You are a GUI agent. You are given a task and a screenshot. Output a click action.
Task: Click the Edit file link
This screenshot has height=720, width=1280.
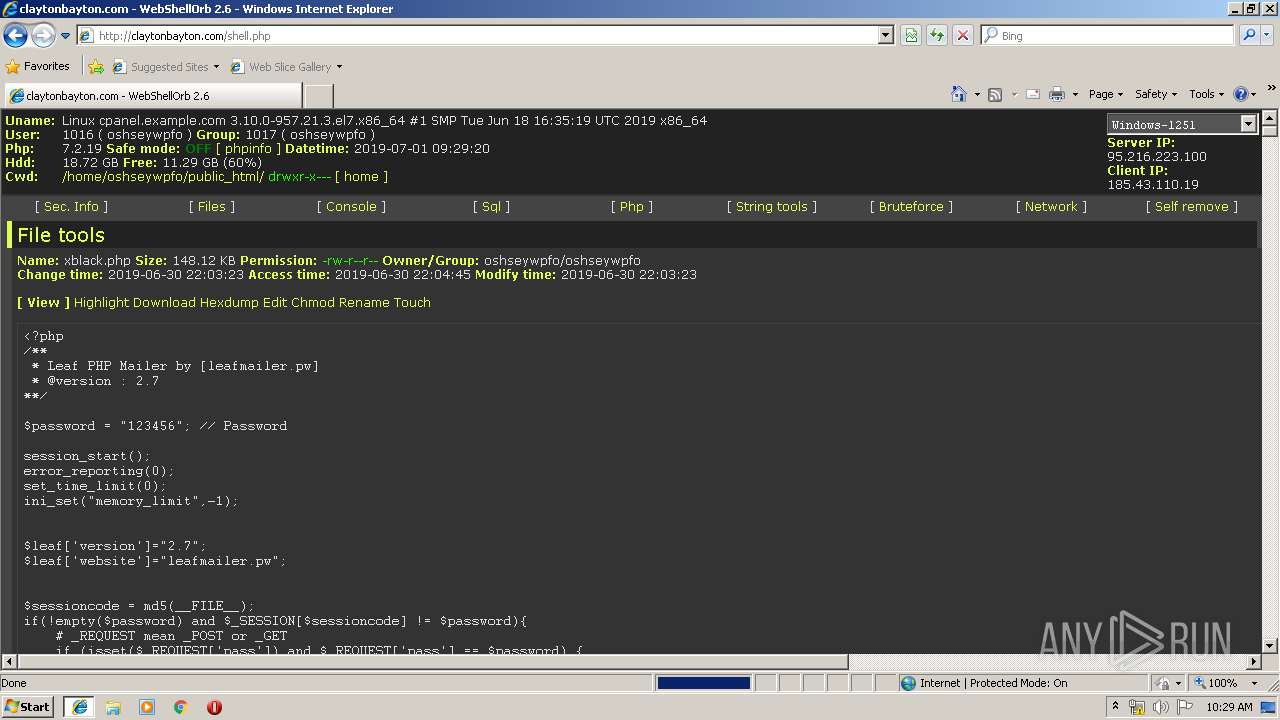(x=275, y=302)
